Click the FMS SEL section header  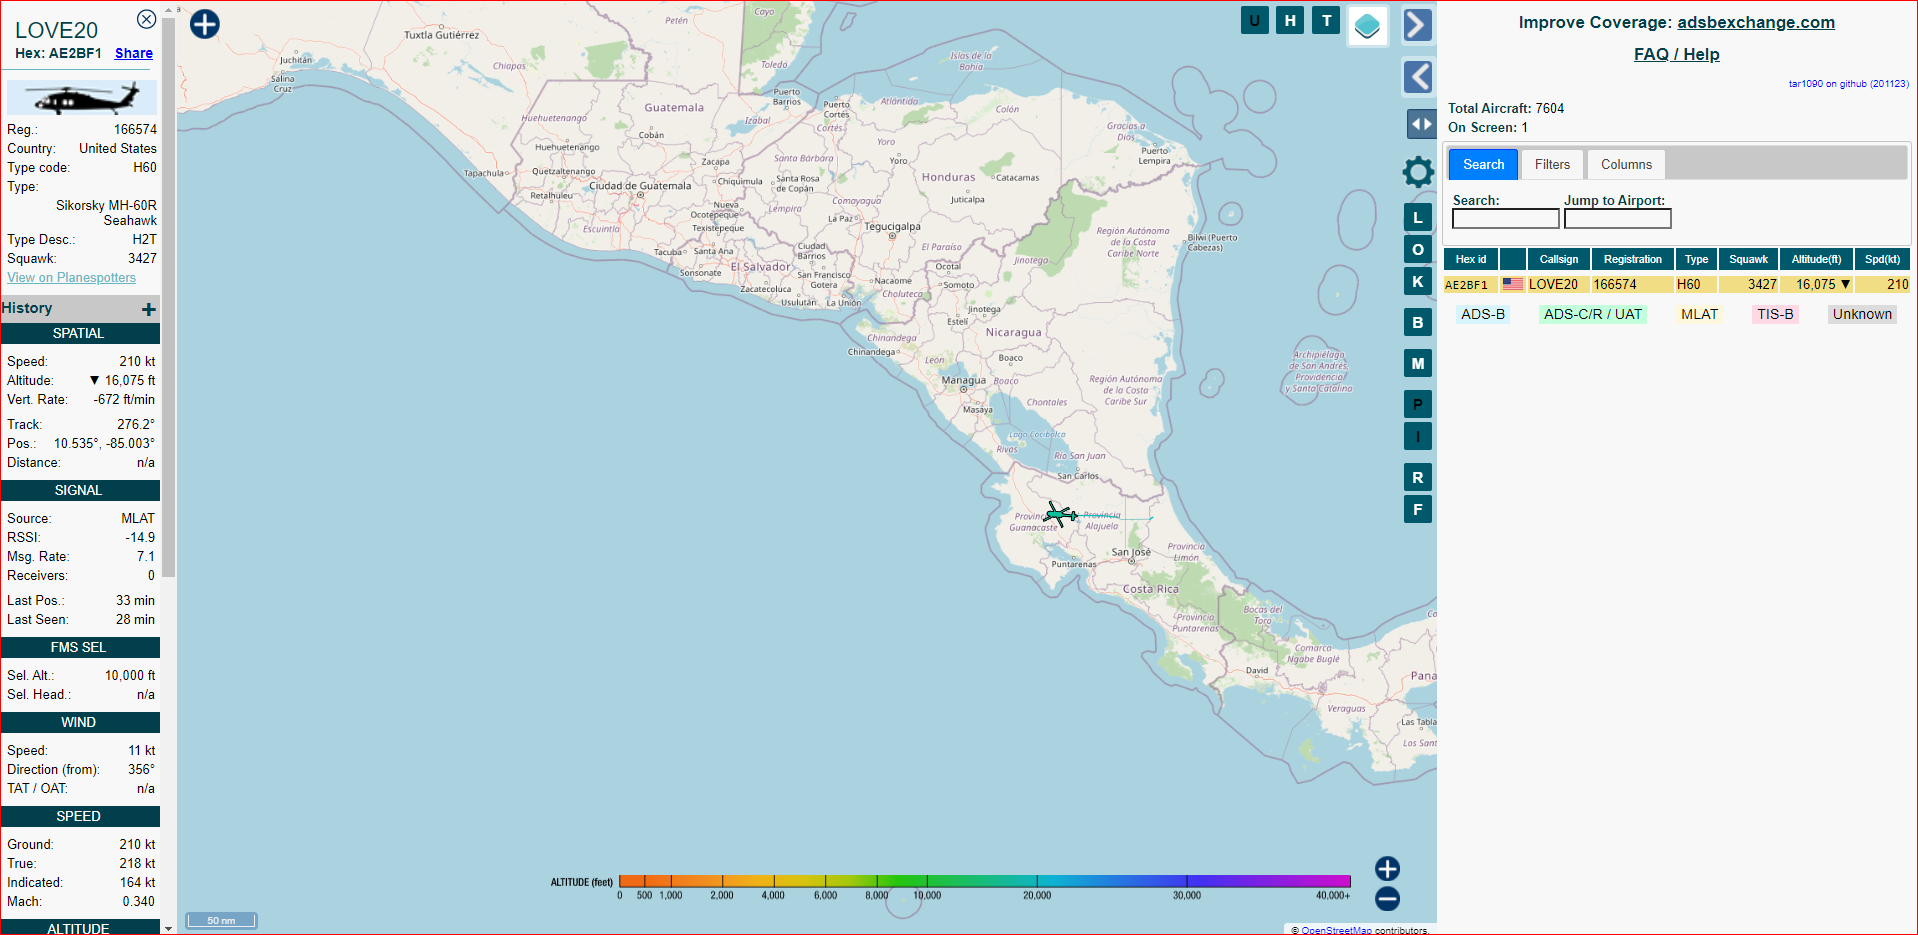click(x=79, y=648)
